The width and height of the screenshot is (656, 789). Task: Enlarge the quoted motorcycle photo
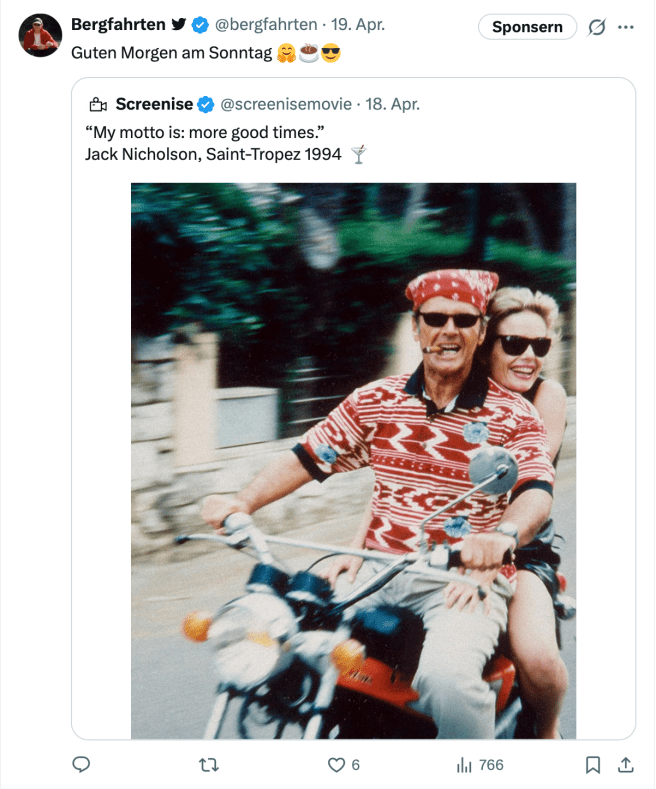click(353, 460)
